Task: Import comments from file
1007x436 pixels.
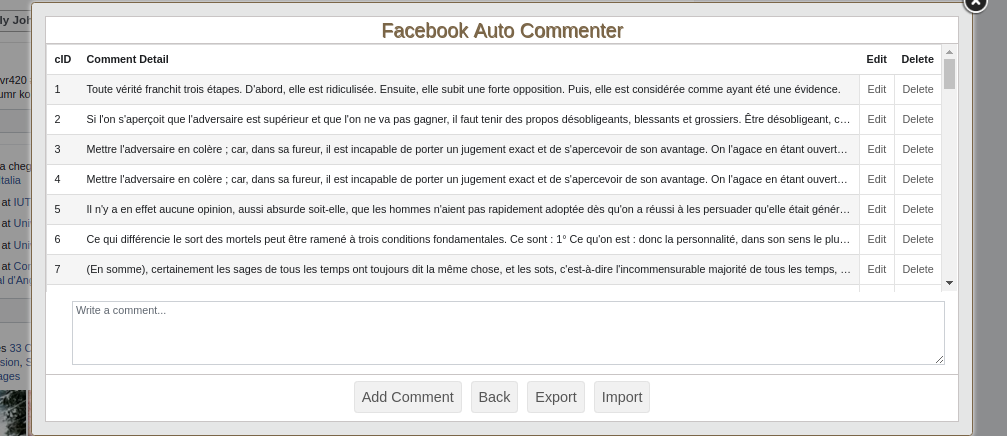Action: pos(622,397)
